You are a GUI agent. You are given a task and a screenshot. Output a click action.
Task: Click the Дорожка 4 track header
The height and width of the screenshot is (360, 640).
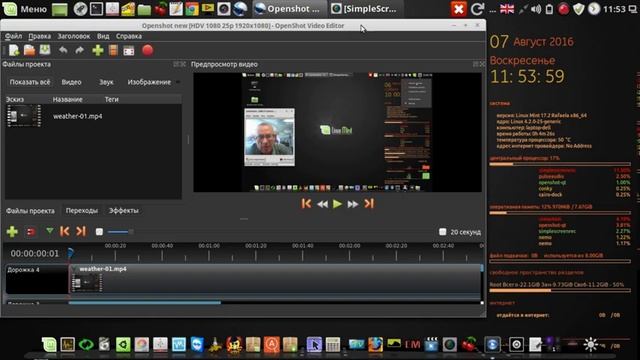pyautogui.click(x=37, y=279)
